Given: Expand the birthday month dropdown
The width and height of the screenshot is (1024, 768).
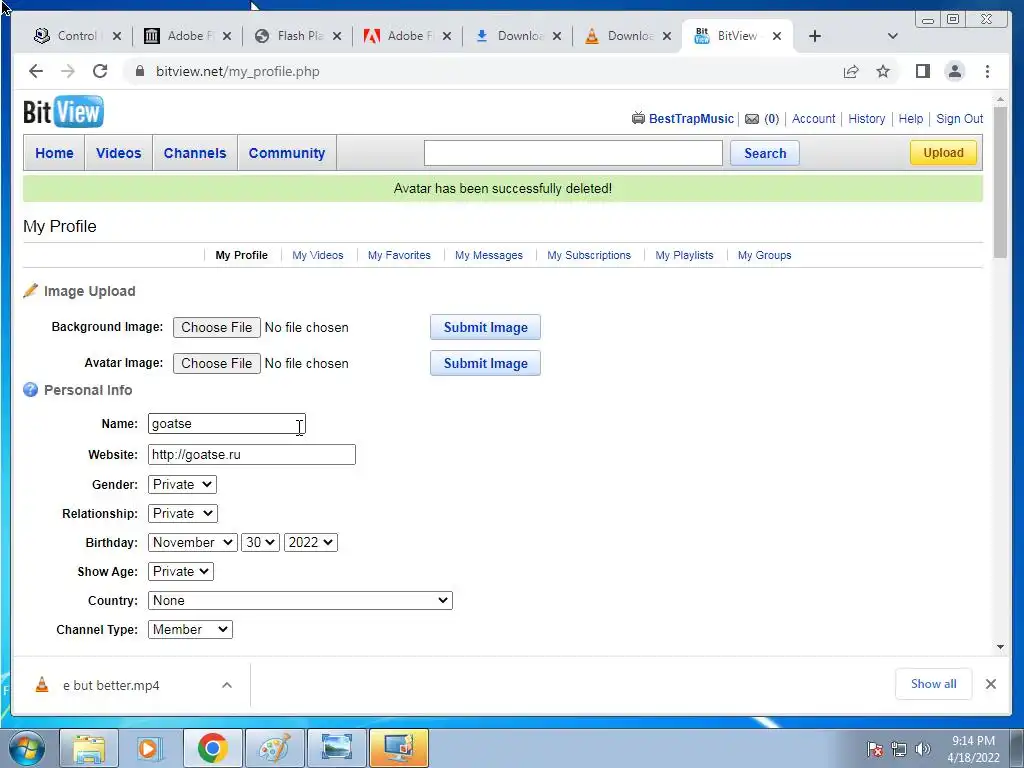Looking at the screenshot, I should (x=192, y=542).
